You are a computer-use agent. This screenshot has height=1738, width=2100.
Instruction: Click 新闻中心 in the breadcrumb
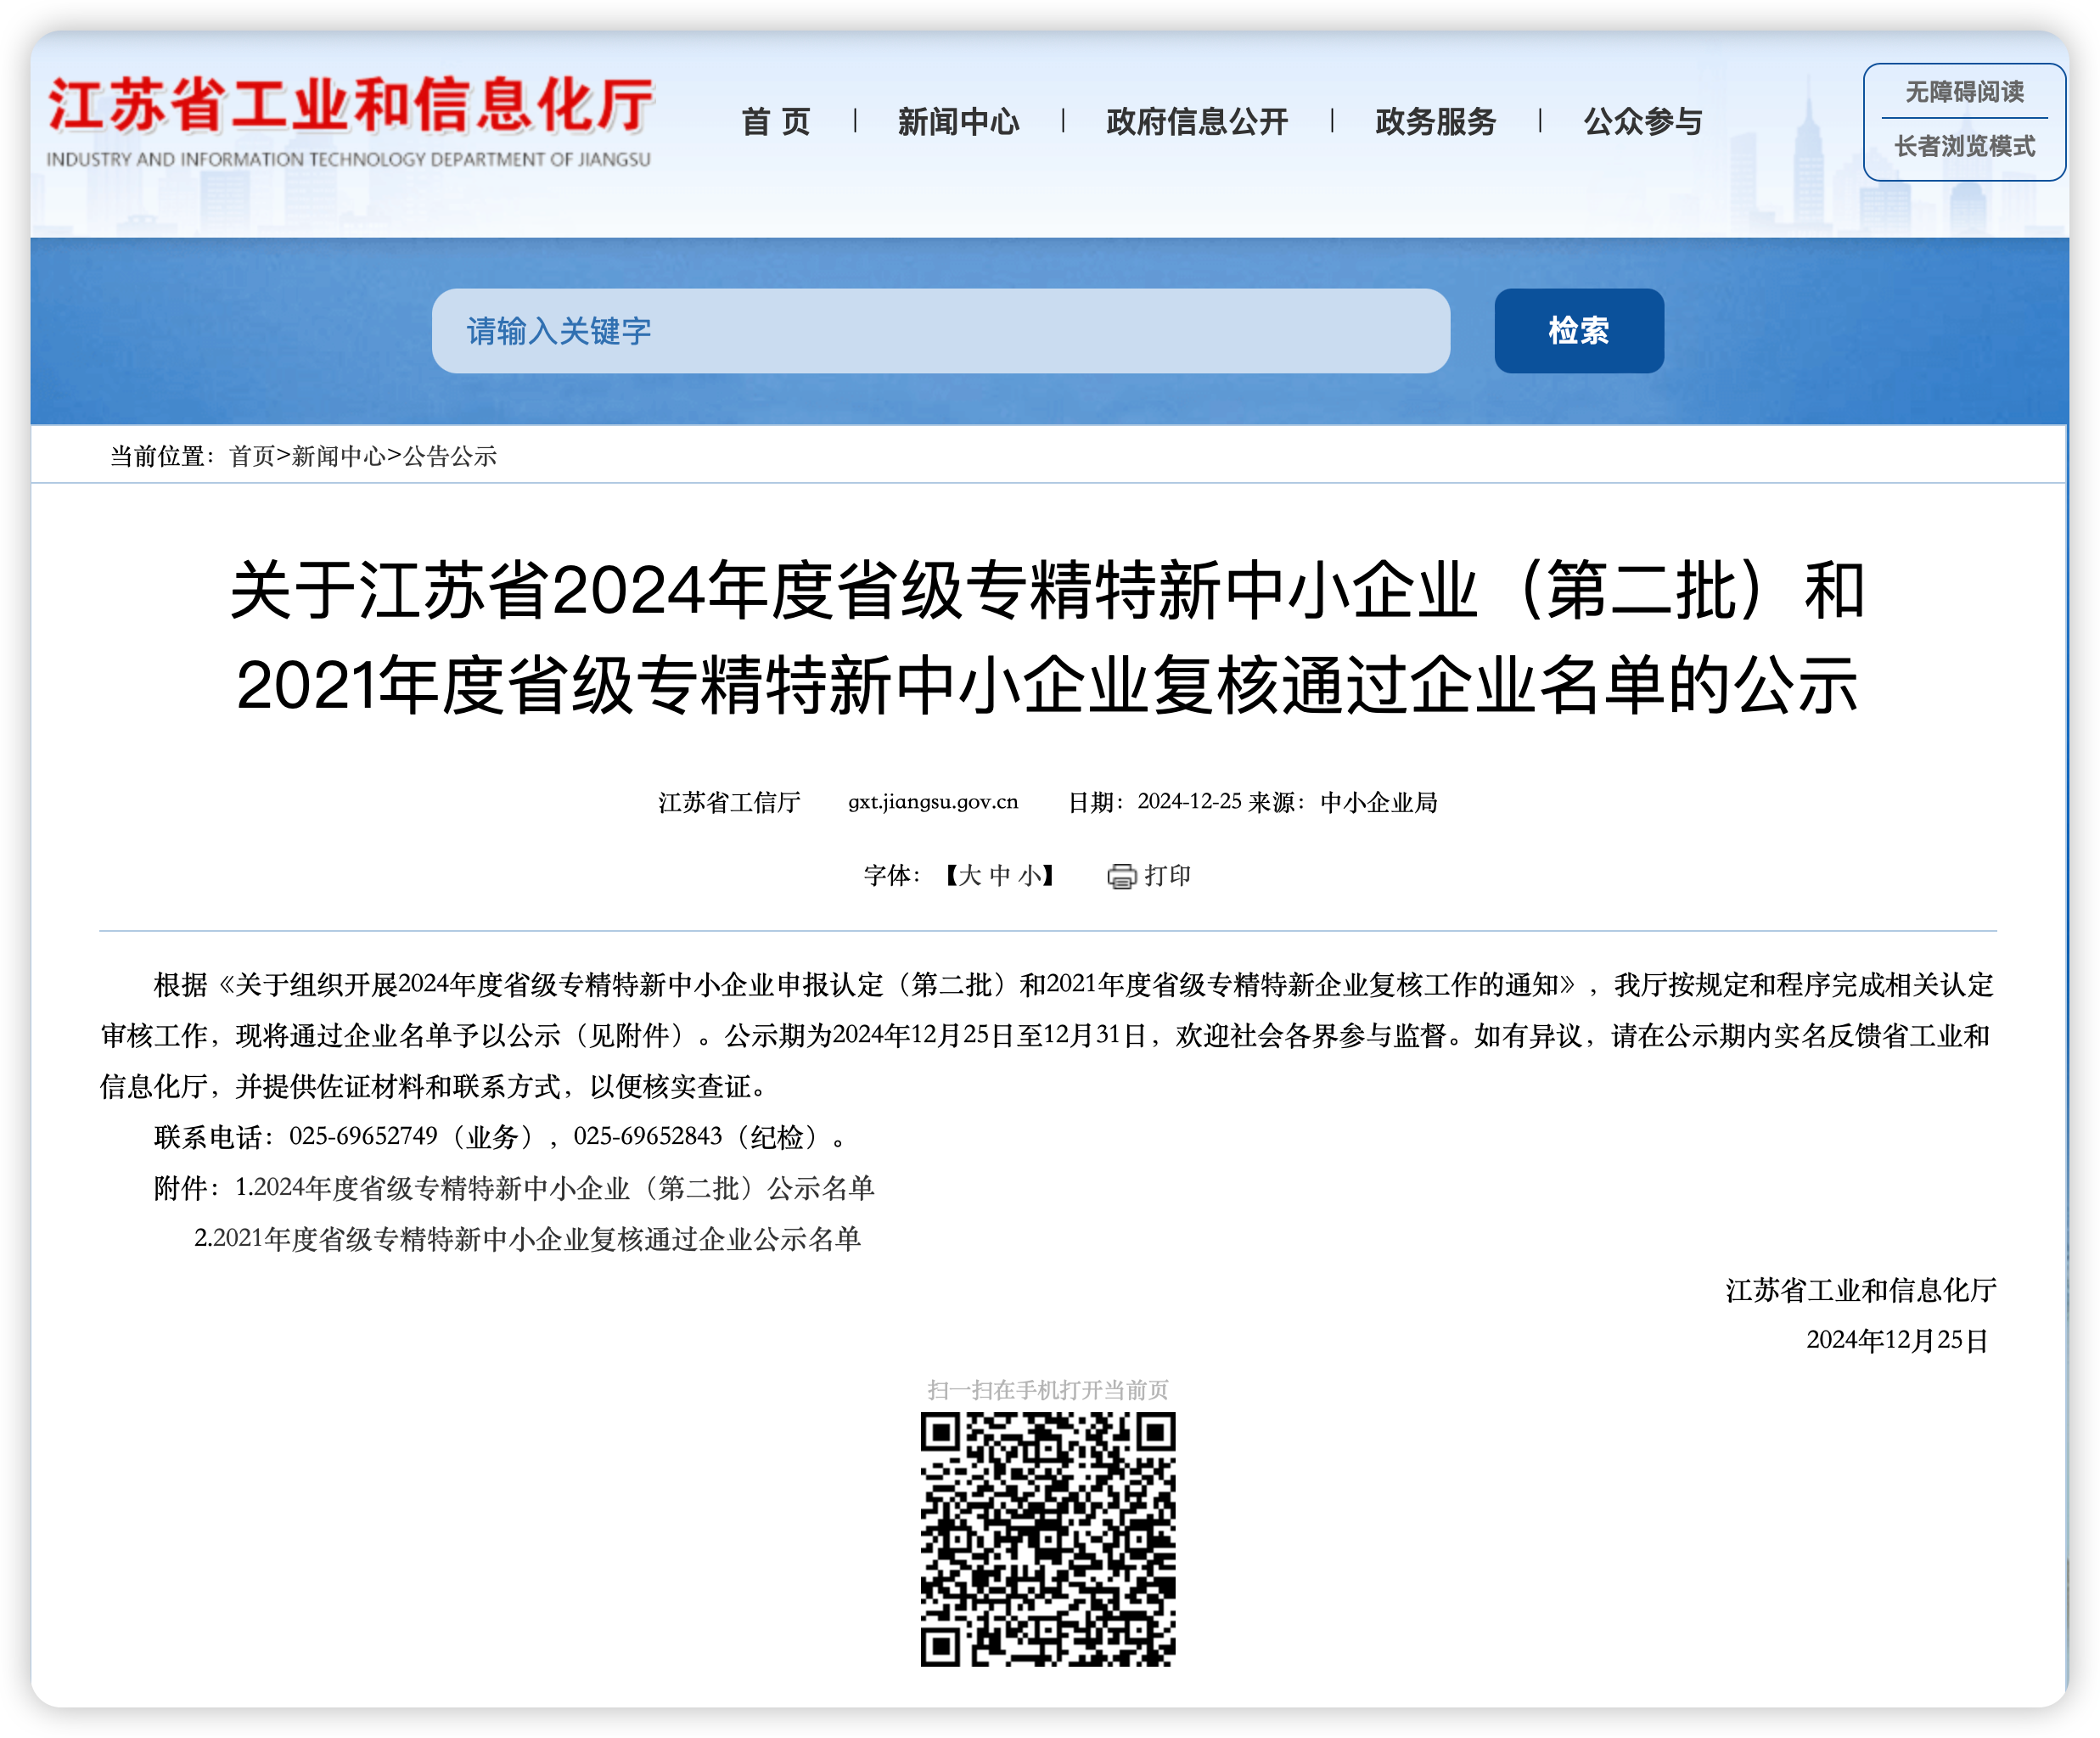[338, 456]
